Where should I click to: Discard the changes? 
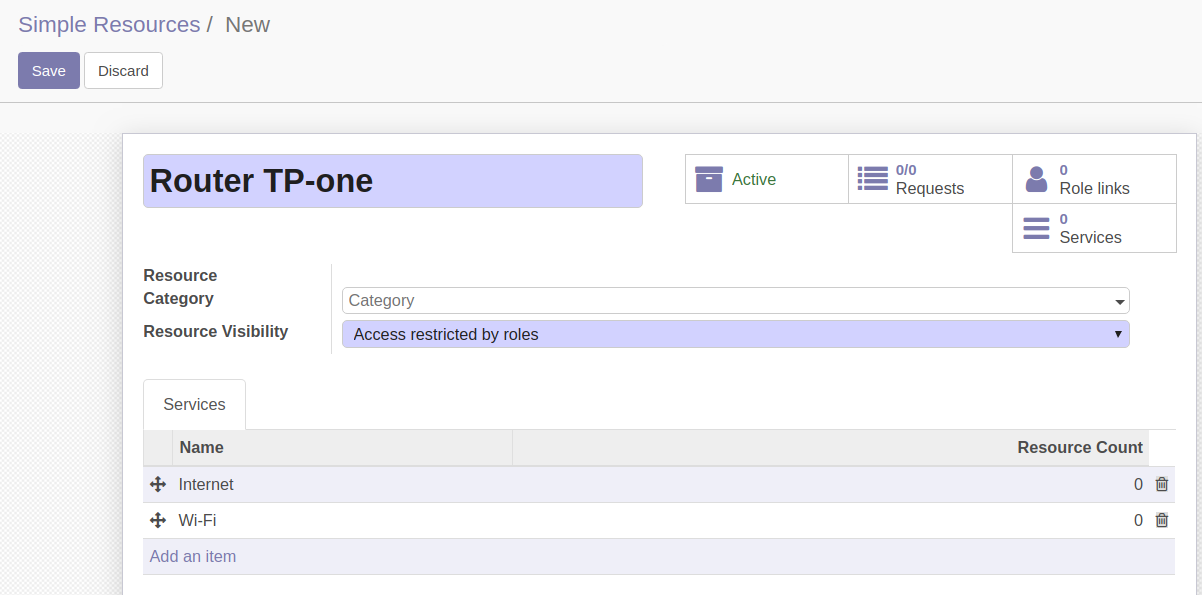tap(123, 70)
